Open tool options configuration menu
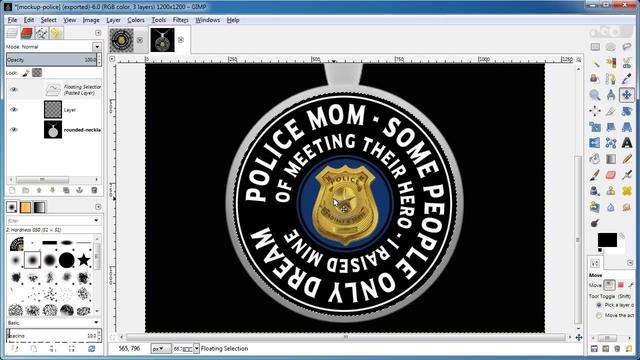The height and width of the screenshot is (360, 640). pyautogui.click(x=630, y=262)
